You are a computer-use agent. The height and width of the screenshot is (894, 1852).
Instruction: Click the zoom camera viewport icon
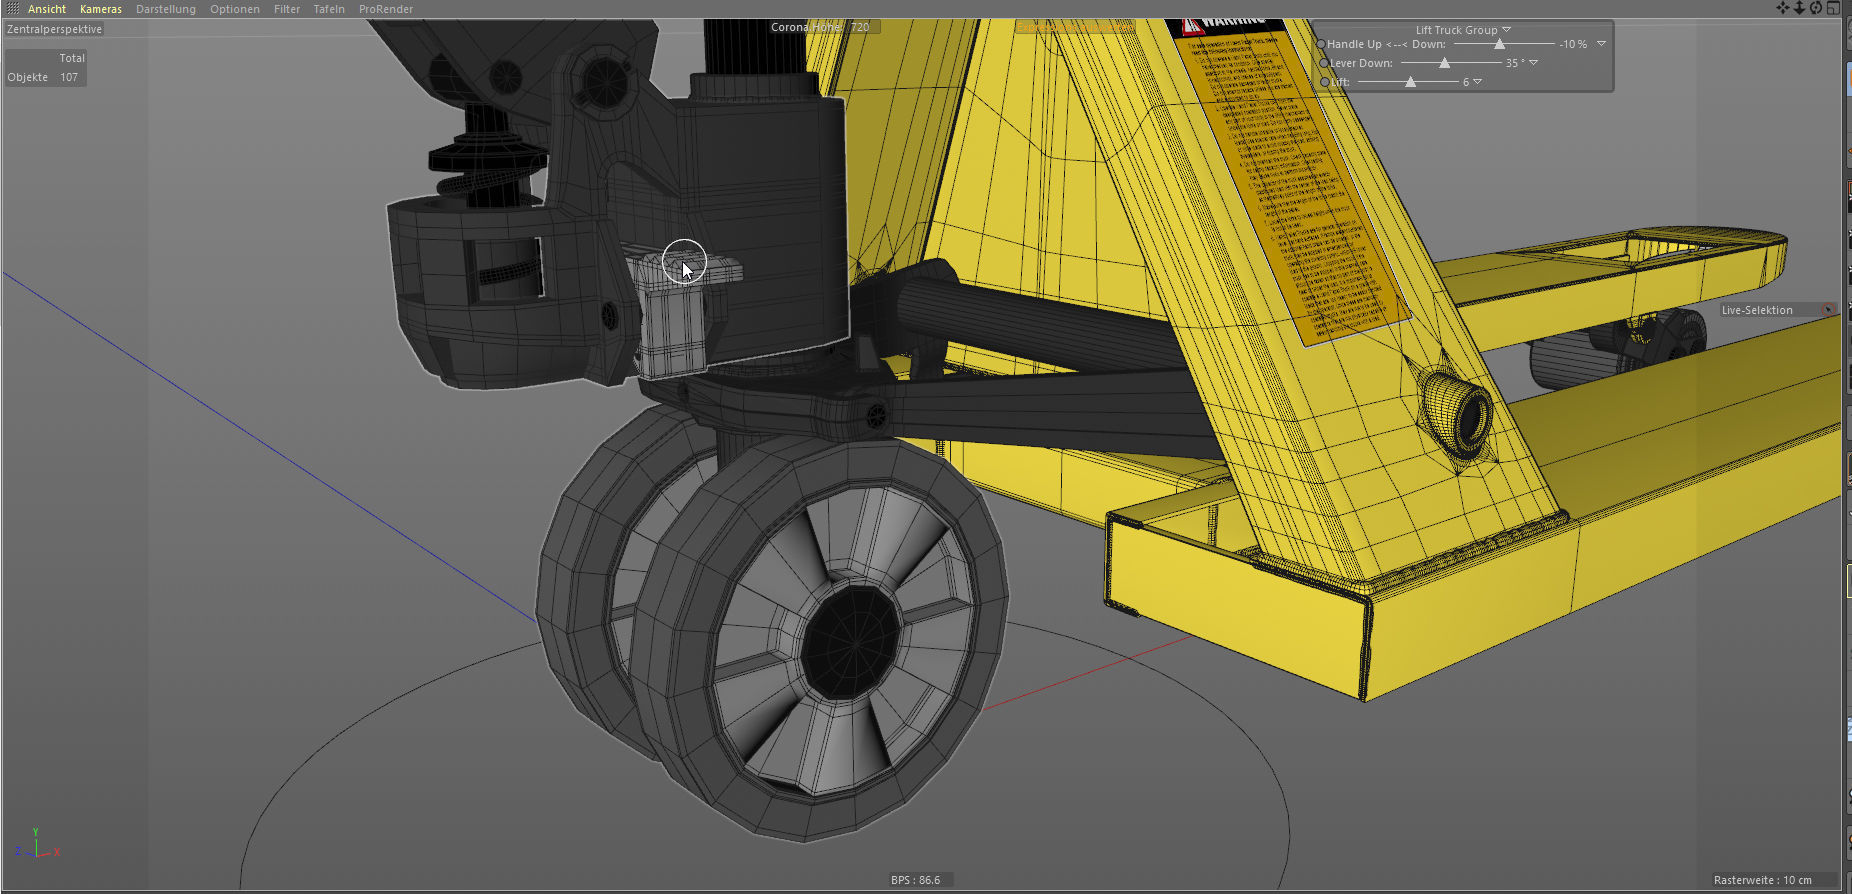click(x=1799, y=8)
